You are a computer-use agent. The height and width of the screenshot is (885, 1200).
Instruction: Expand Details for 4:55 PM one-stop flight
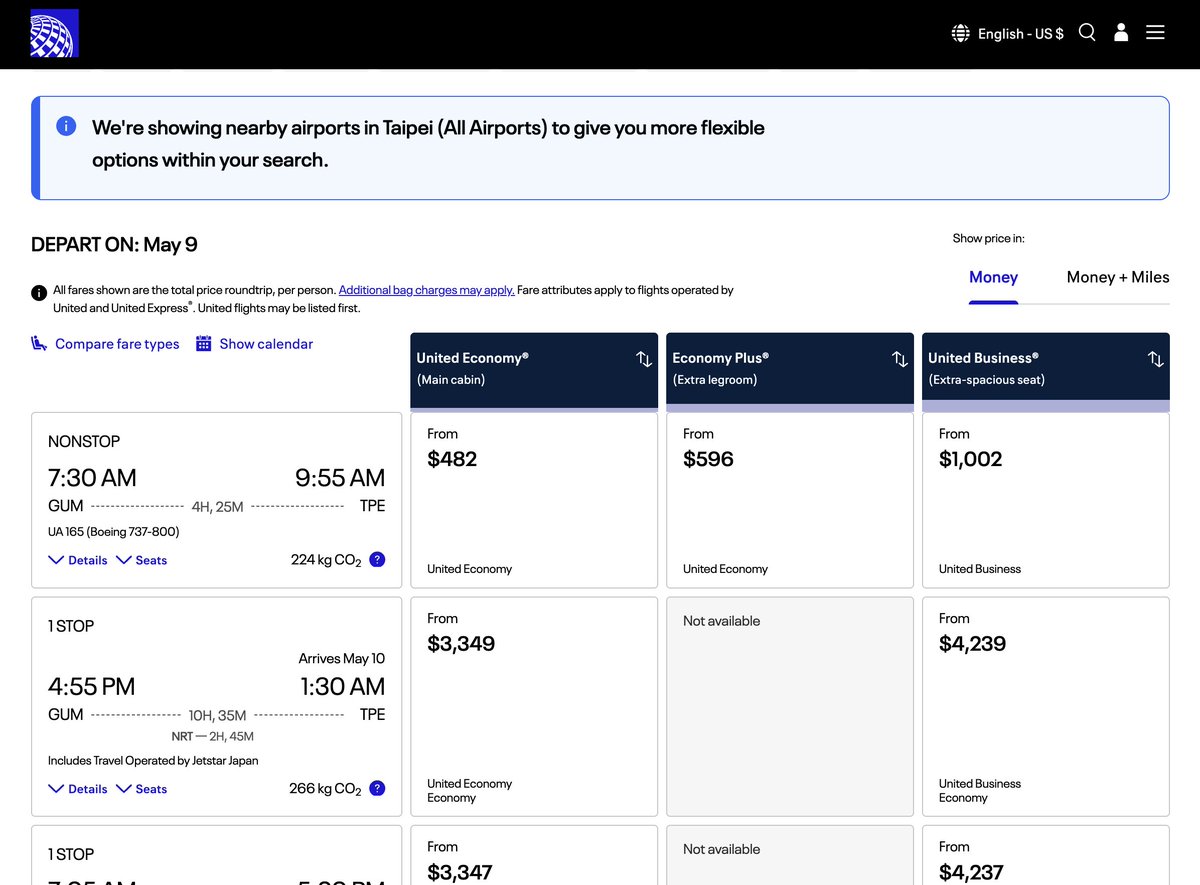78,789
